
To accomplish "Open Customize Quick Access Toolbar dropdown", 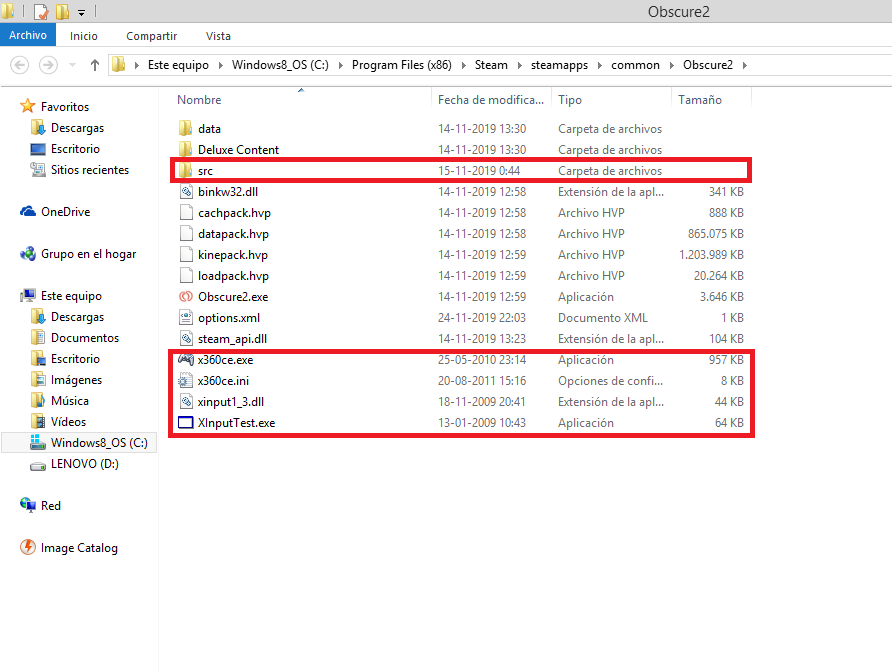I will 81,12.
